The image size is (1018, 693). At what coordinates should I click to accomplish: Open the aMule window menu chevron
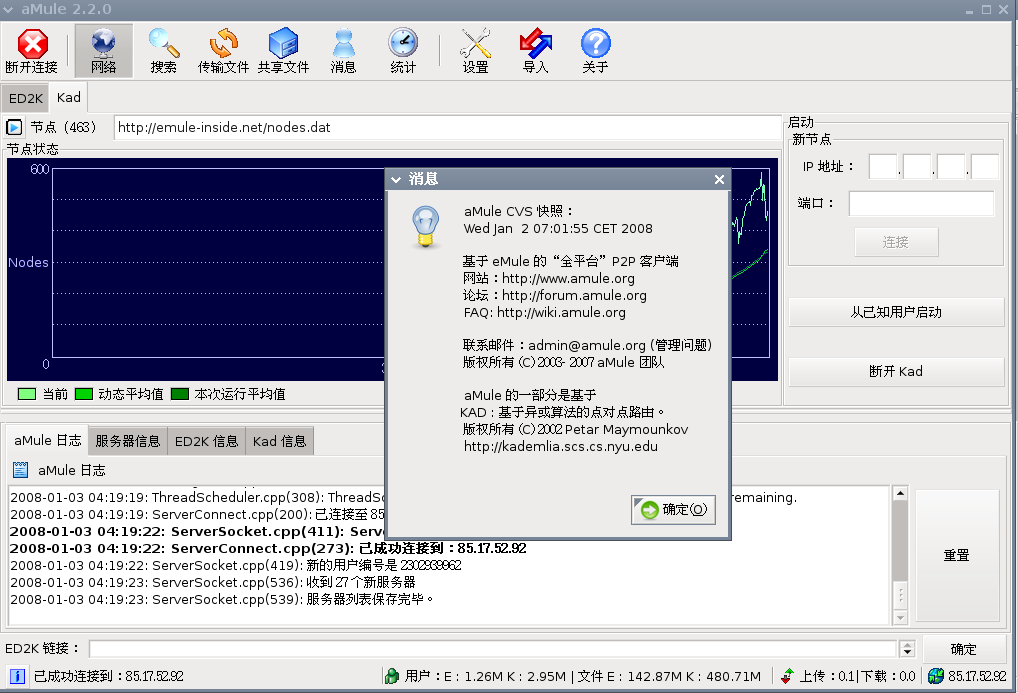[8, 10]
